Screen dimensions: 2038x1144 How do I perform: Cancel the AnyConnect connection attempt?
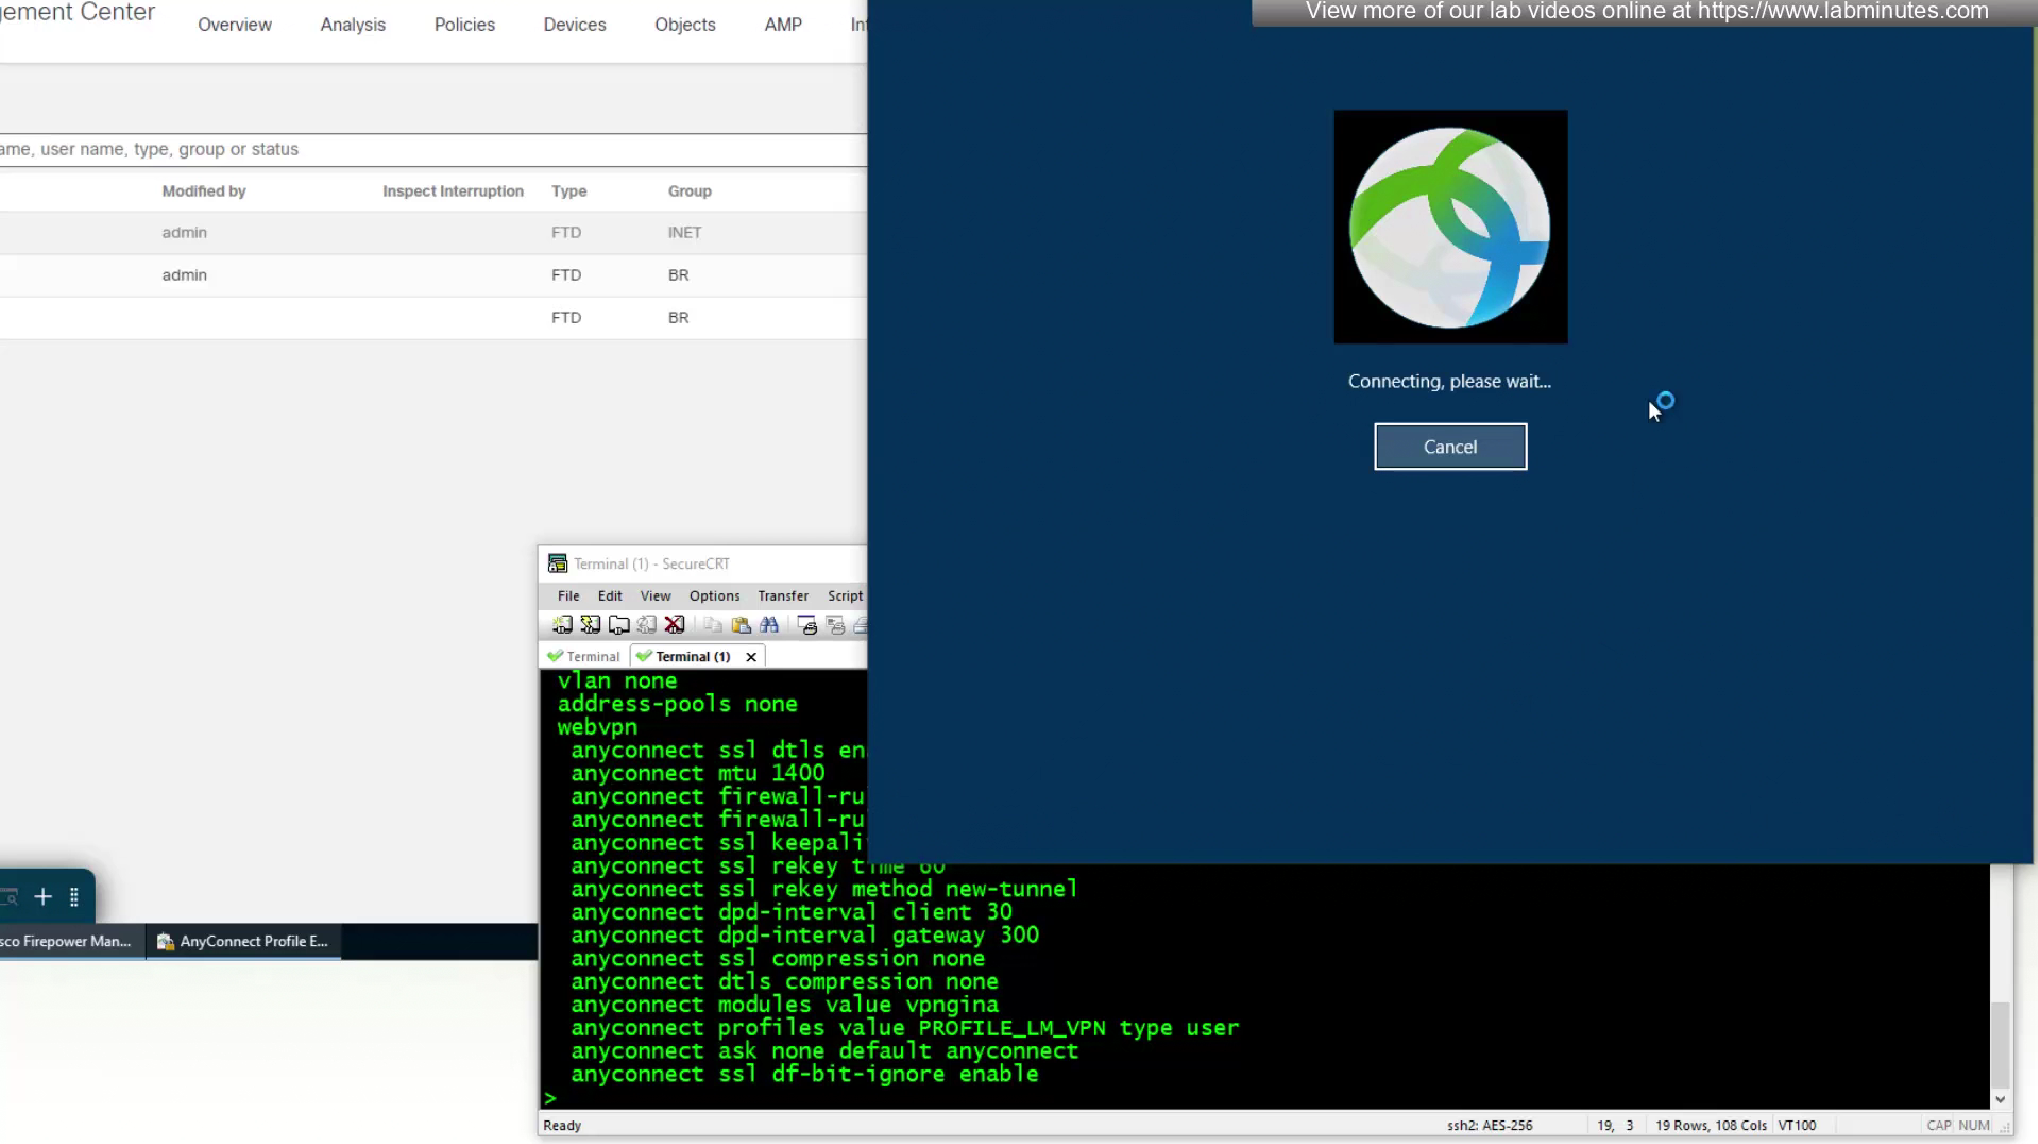click(x=1450, y=447)
